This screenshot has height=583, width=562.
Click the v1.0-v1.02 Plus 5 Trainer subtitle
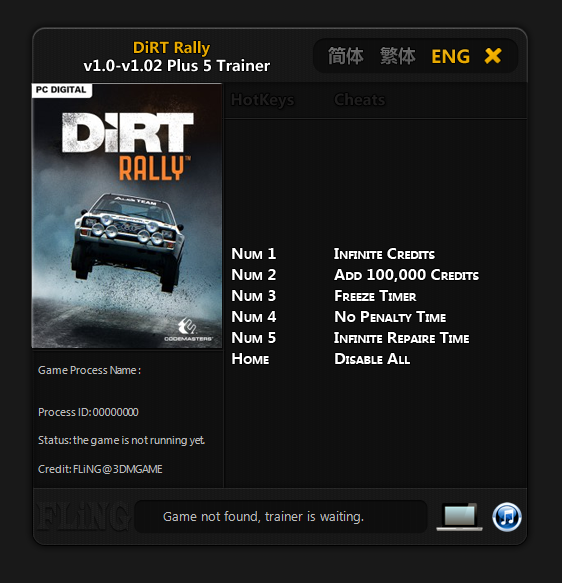177,66
